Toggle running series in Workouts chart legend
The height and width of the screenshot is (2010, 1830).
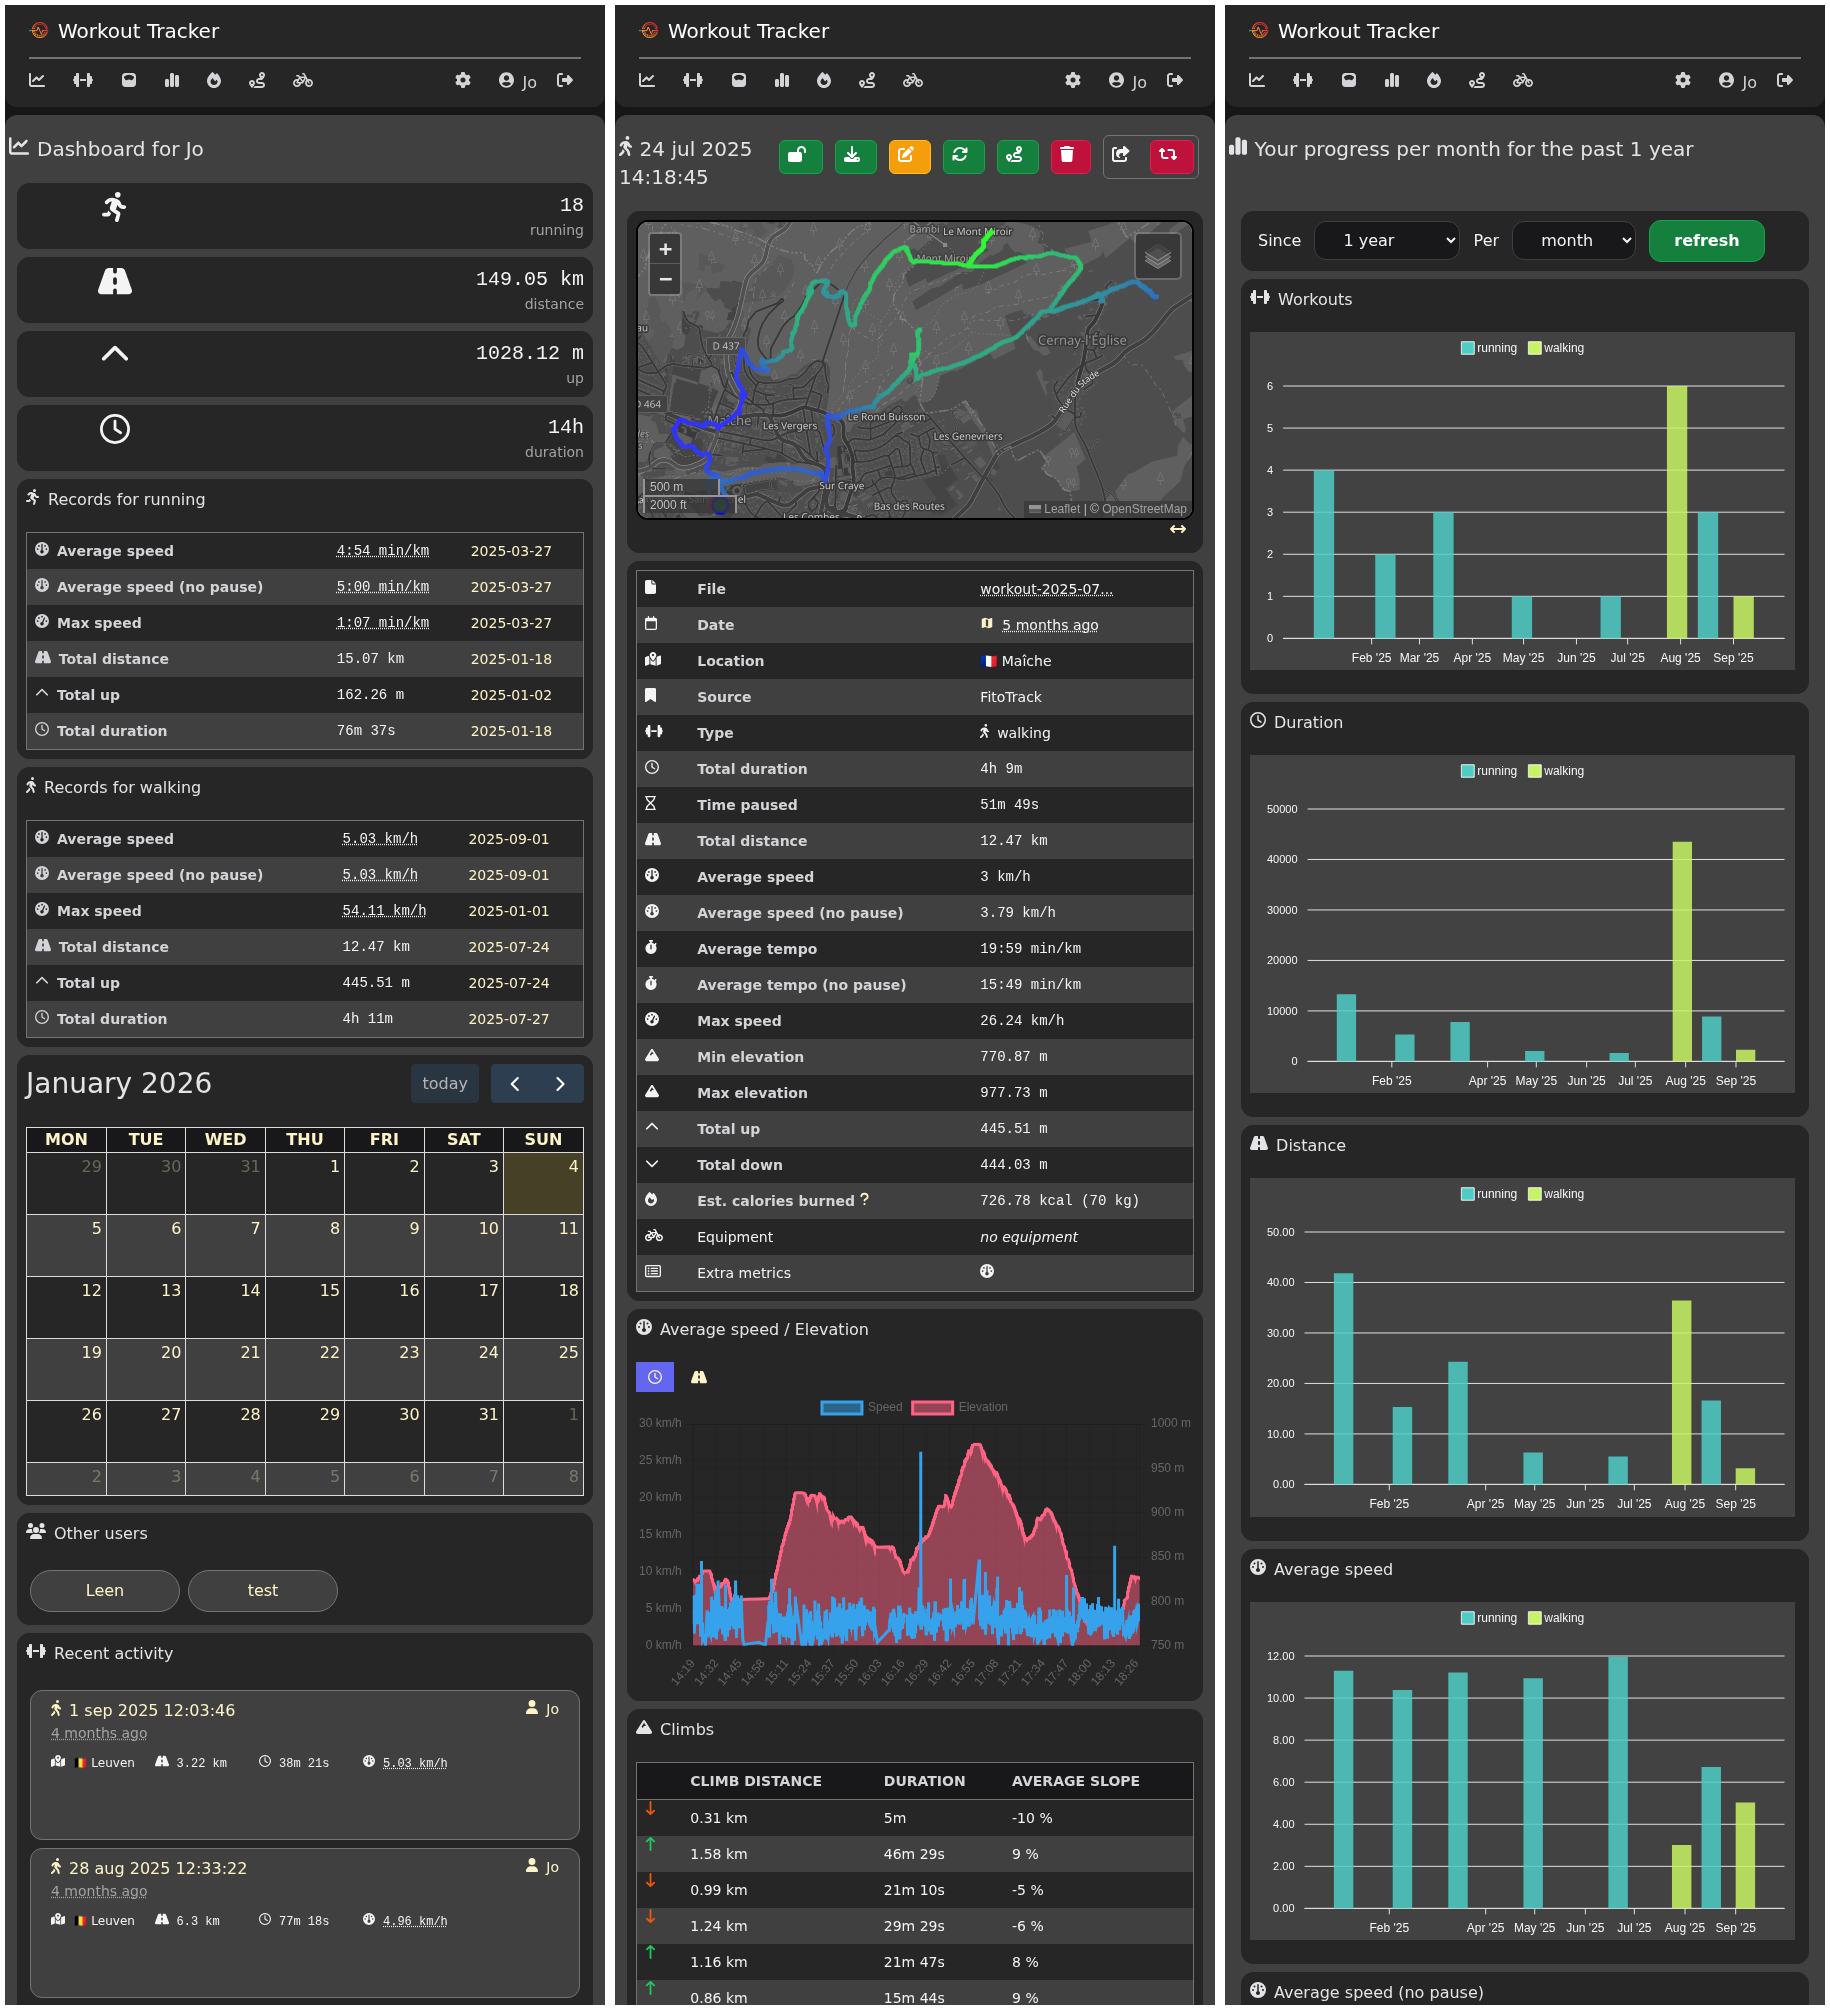[1488, 348]
